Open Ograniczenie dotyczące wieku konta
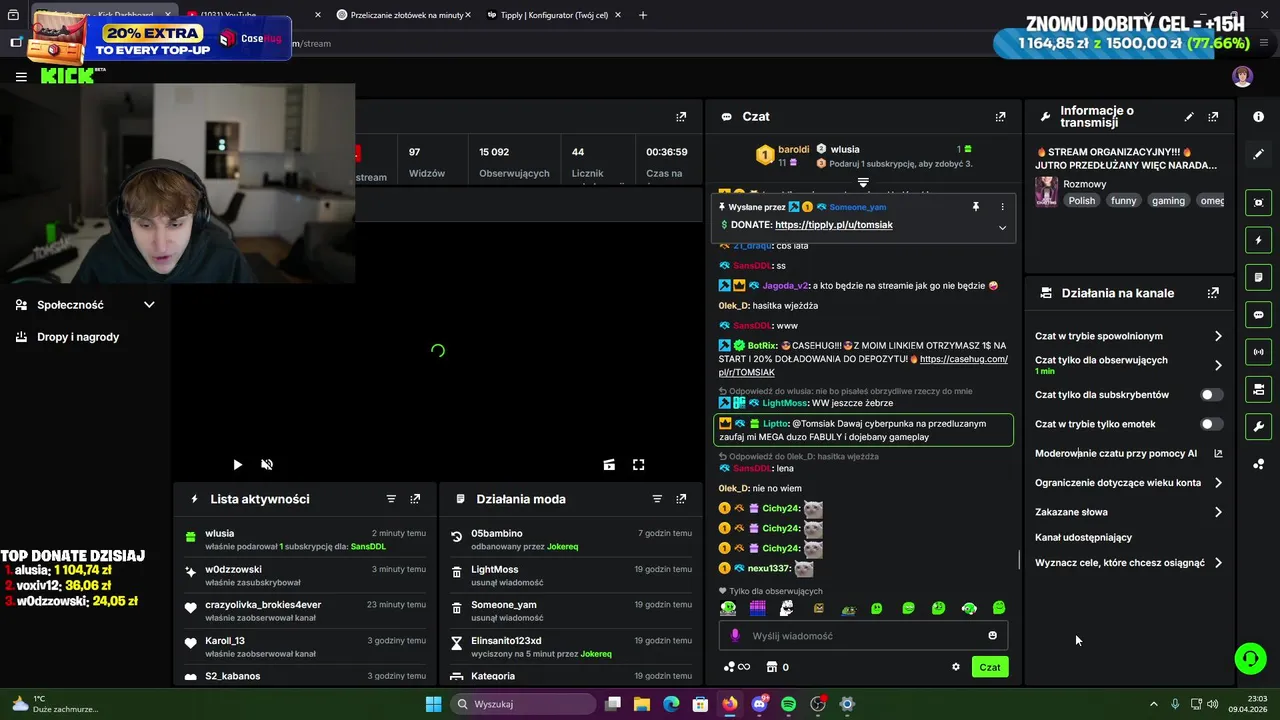Screen dimensions: 1280x720 (1129, 483)
